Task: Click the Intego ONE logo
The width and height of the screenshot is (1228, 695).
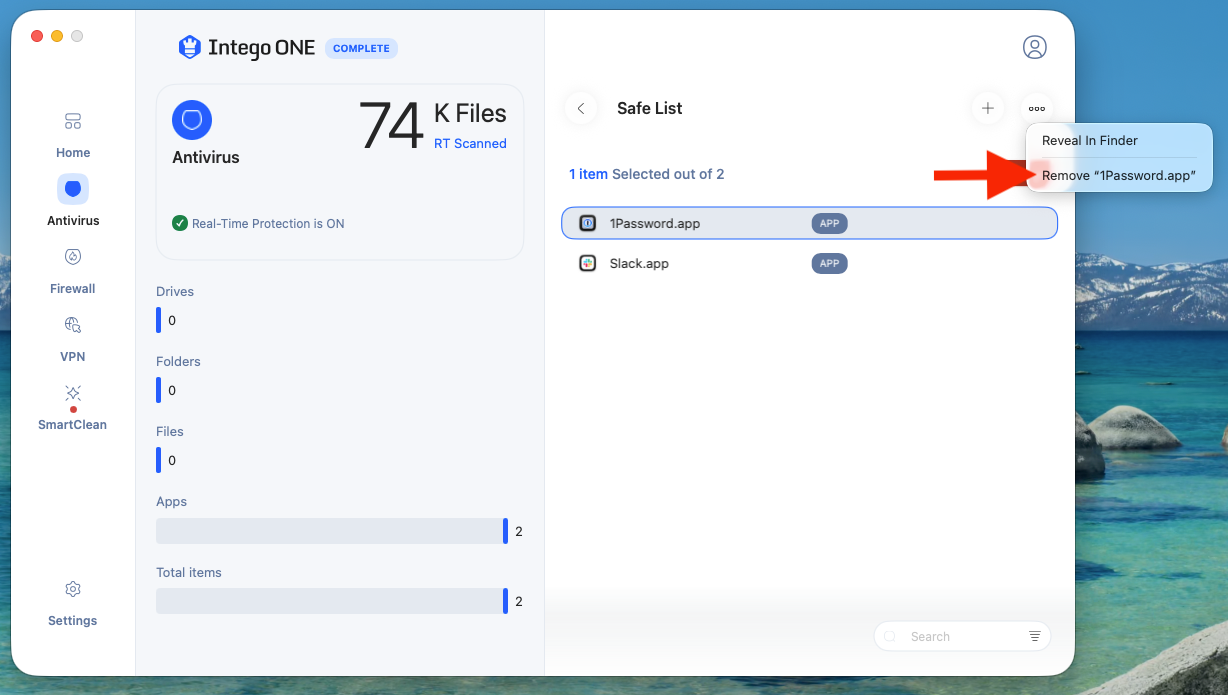Action: pyautogui.click(x=246, y=47)
